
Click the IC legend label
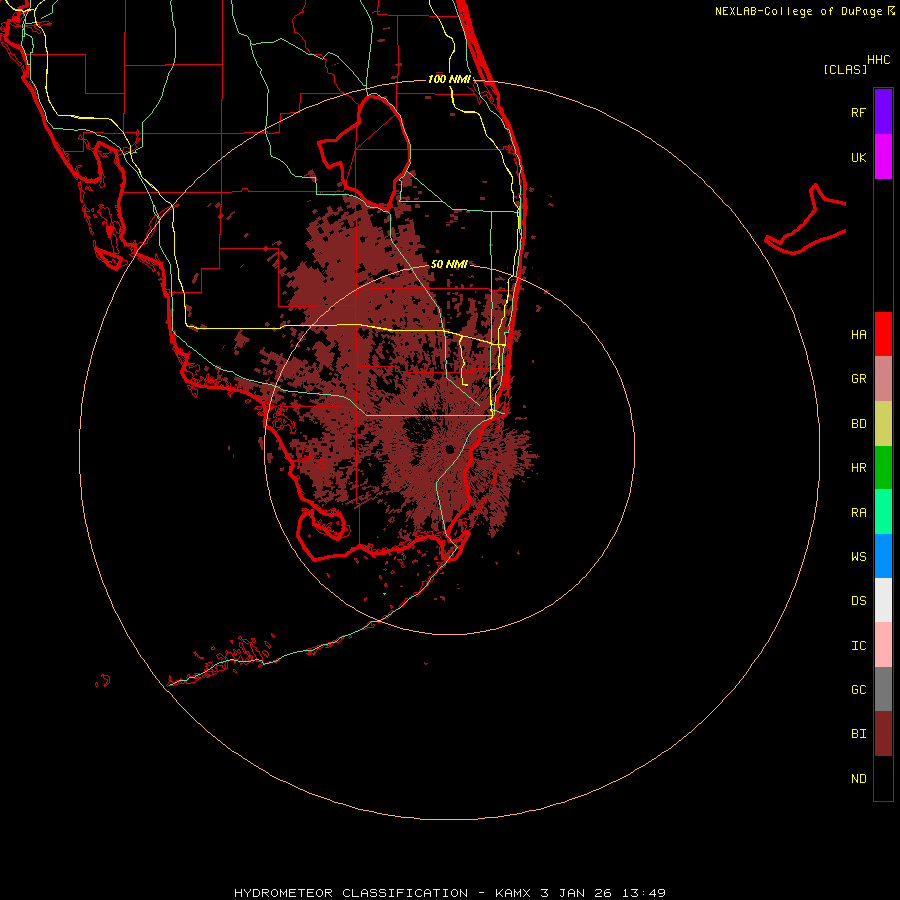tap(858, 646)
